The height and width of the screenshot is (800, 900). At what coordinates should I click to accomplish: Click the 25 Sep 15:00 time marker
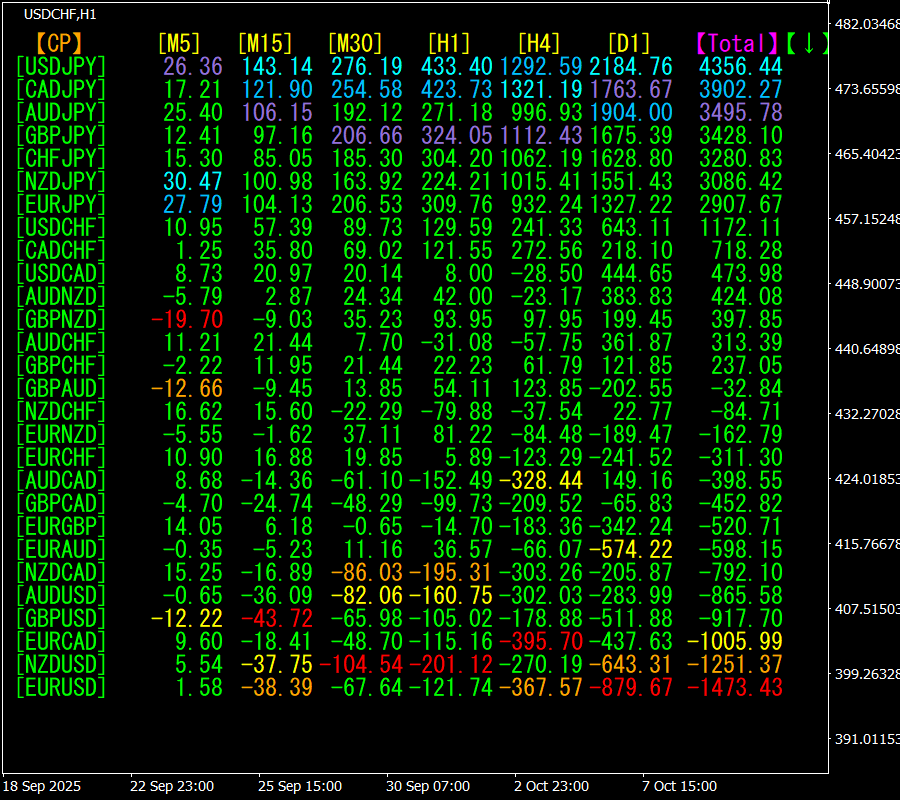click(300, 786)
